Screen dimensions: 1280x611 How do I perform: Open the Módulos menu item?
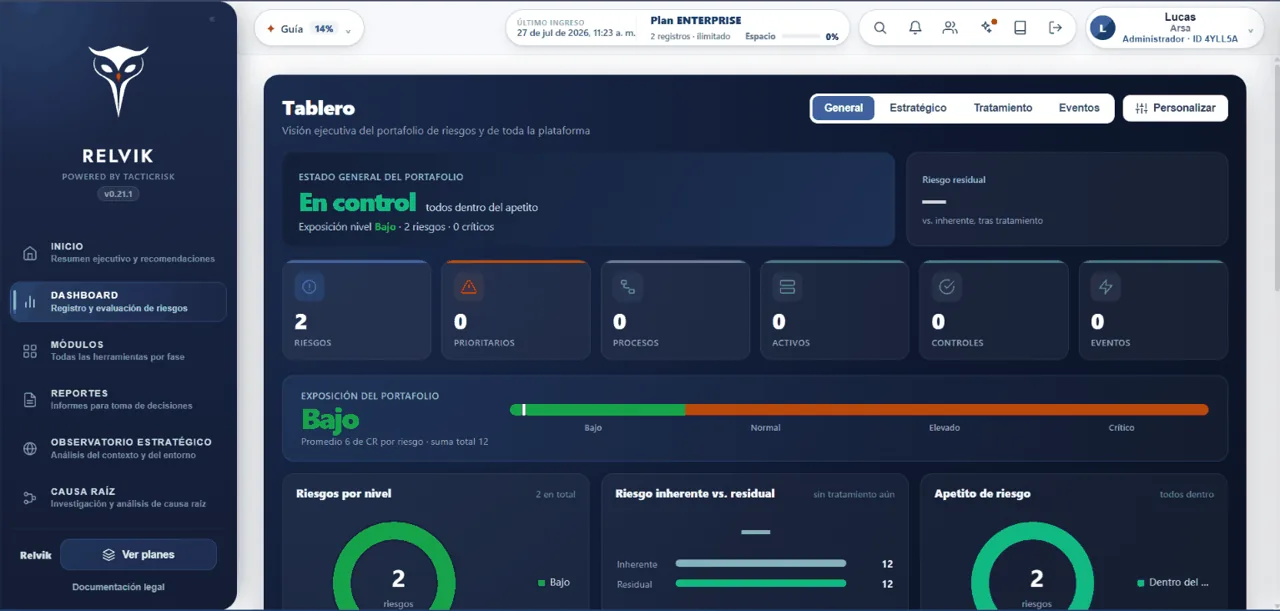tap(119, 350)
